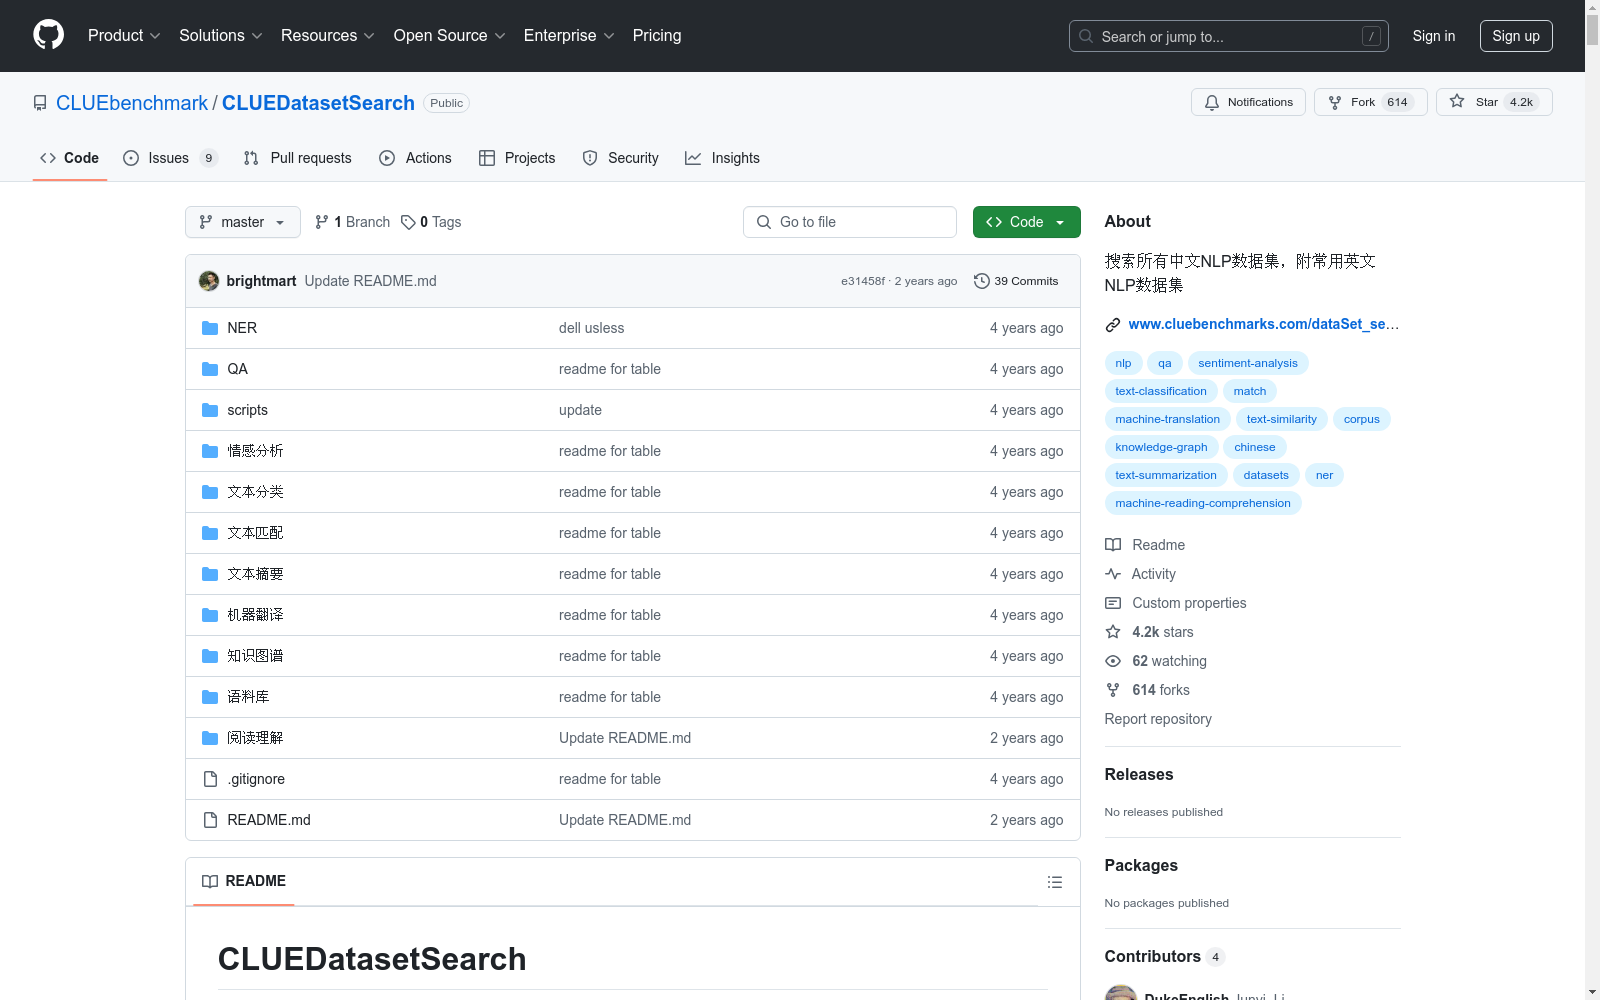Click the Pricing link
Screen dimensions: 1600x1000
point(657,36)
